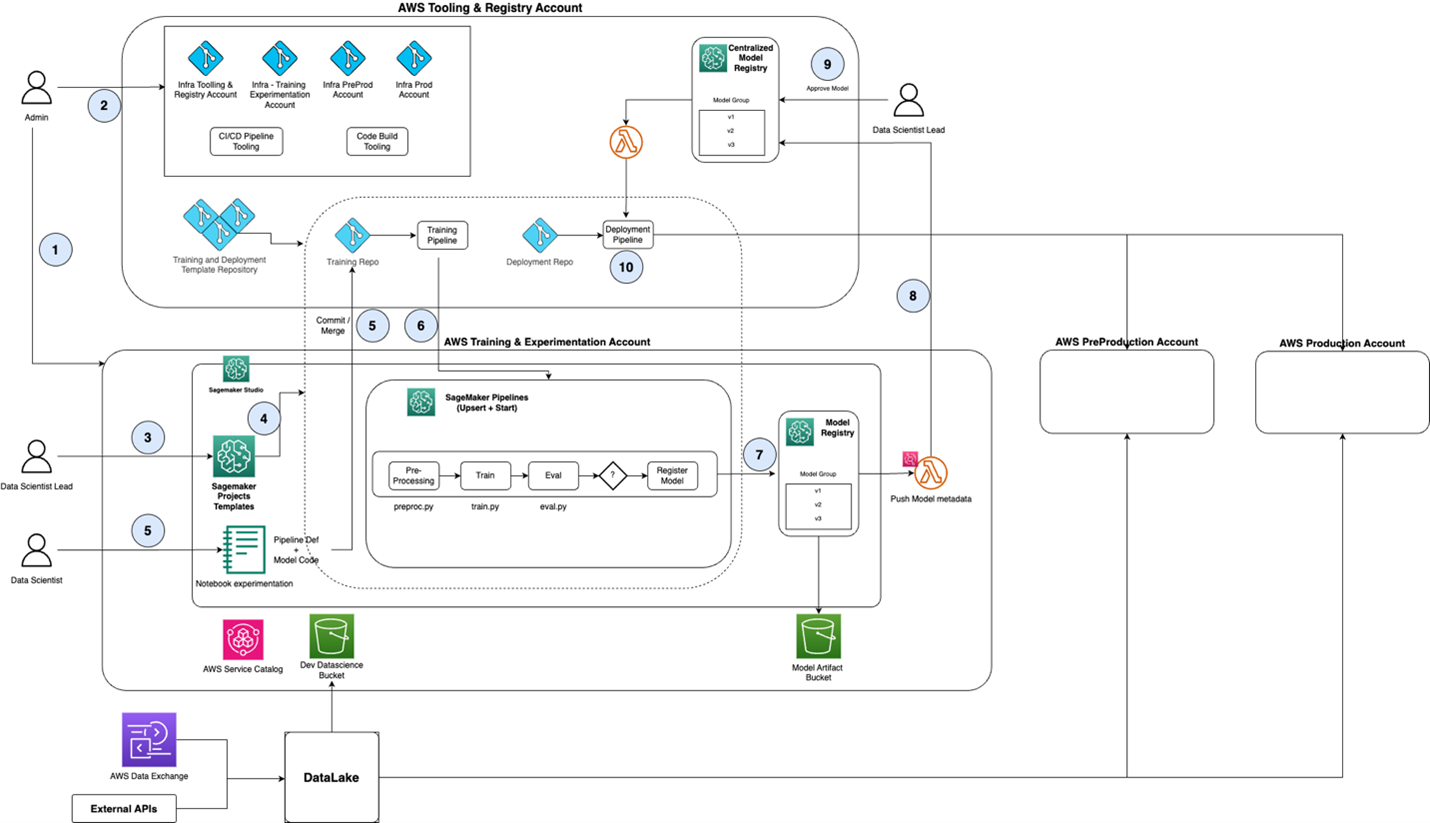1430x823 pixels.
Task: Click the Notebook experimentation icon
Action: 243,550
